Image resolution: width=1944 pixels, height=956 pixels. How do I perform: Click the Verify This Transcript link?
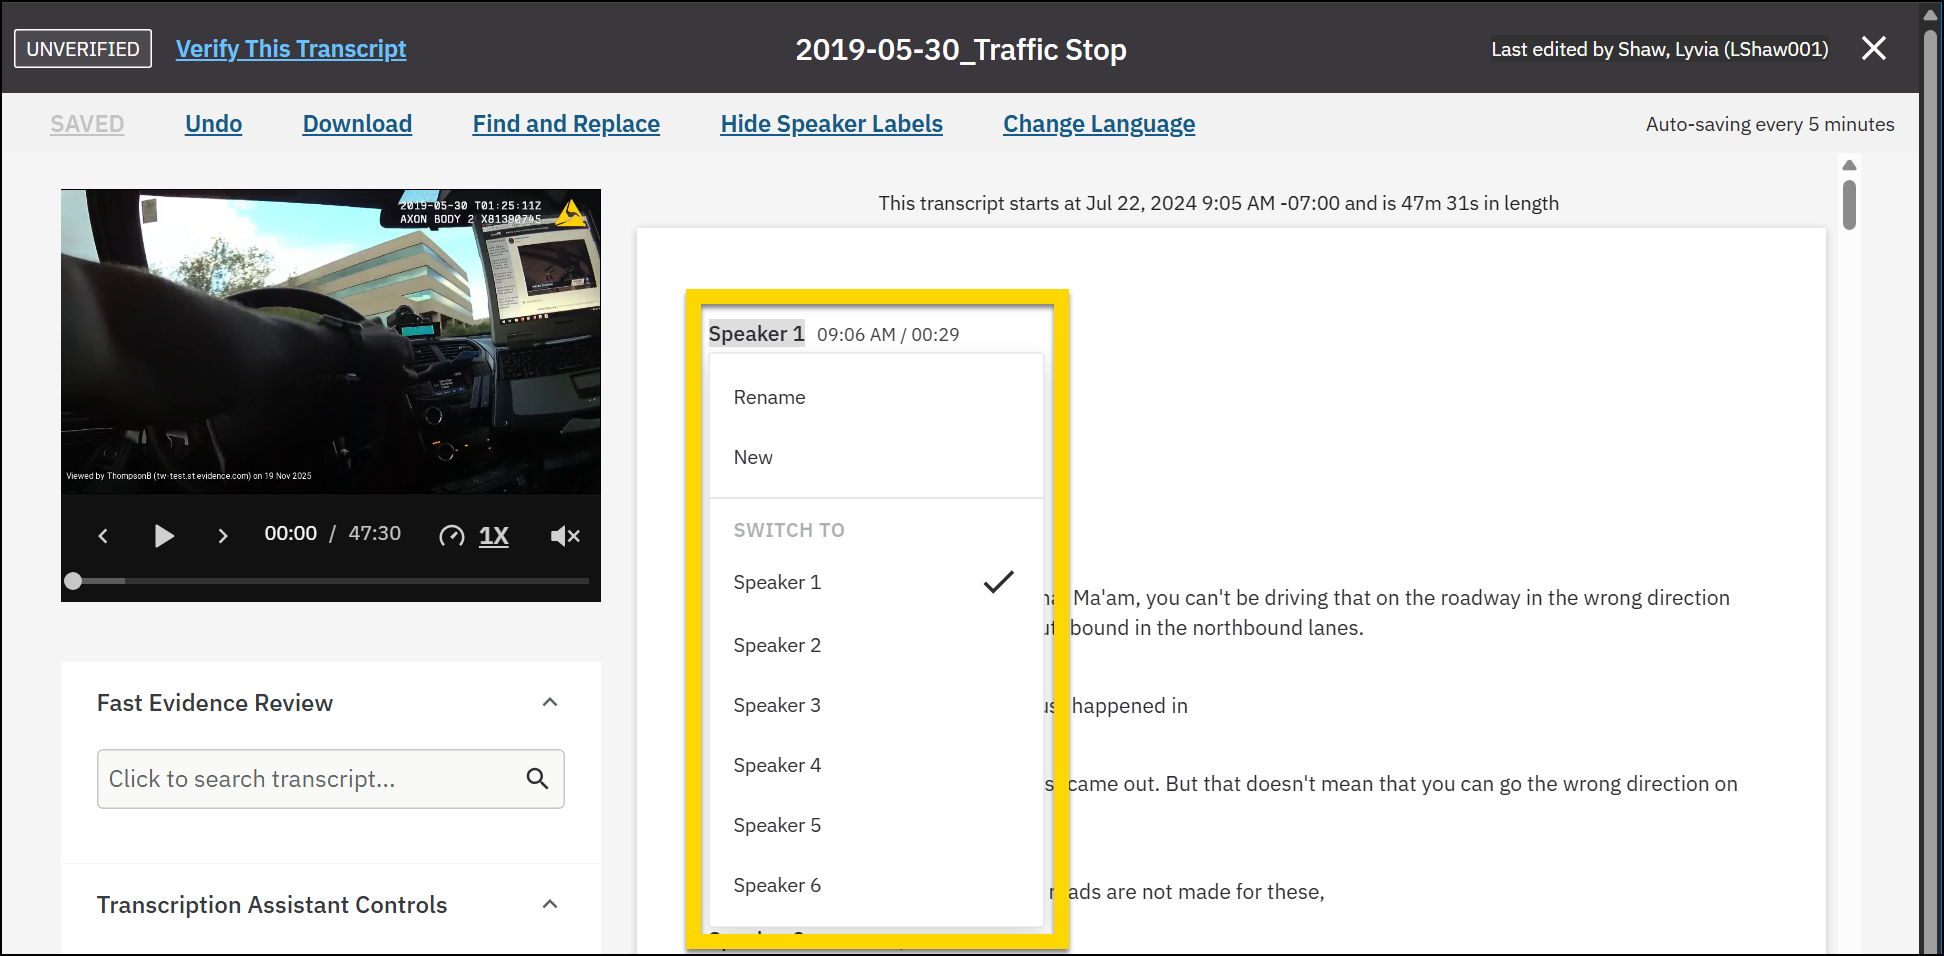291,49
